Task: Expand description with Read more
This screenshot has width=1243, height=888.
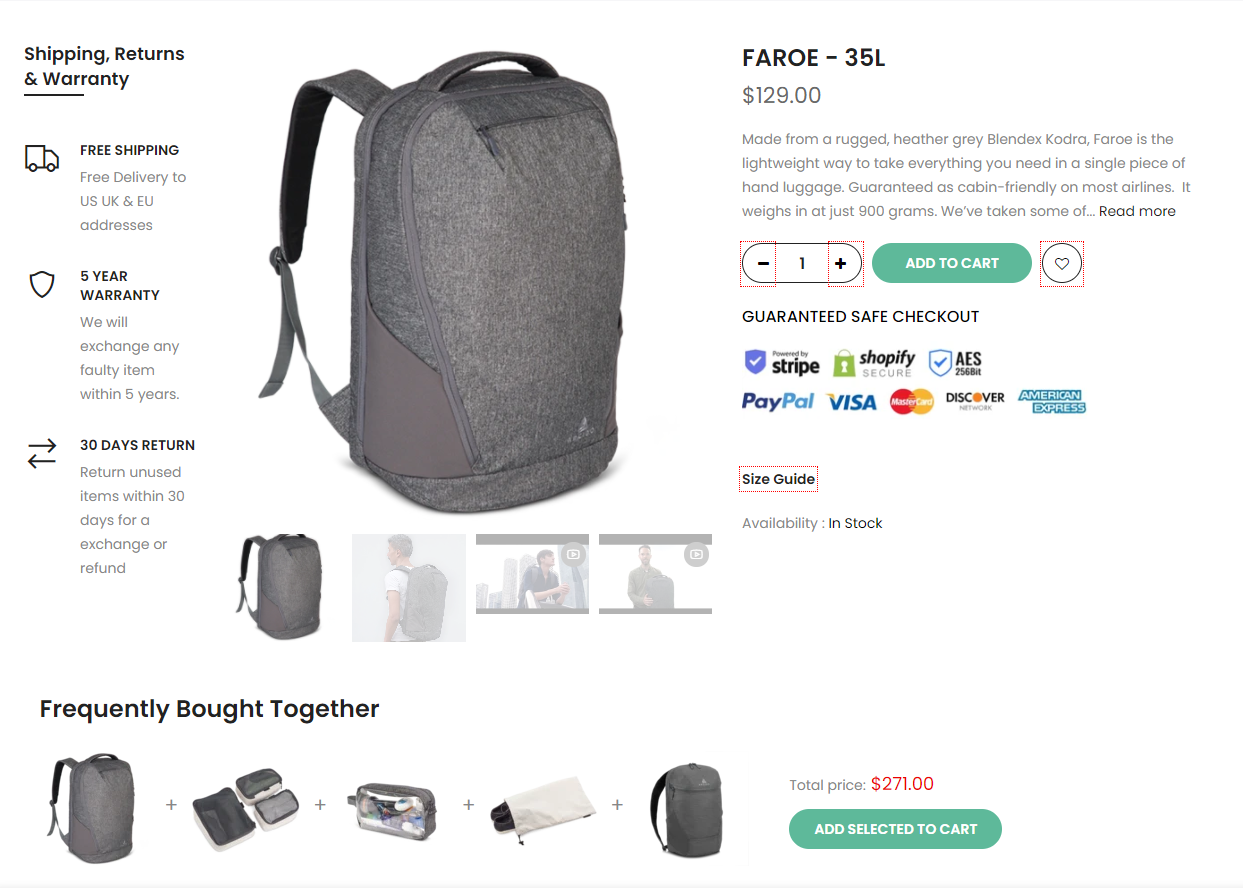Action: [1137, 211]
